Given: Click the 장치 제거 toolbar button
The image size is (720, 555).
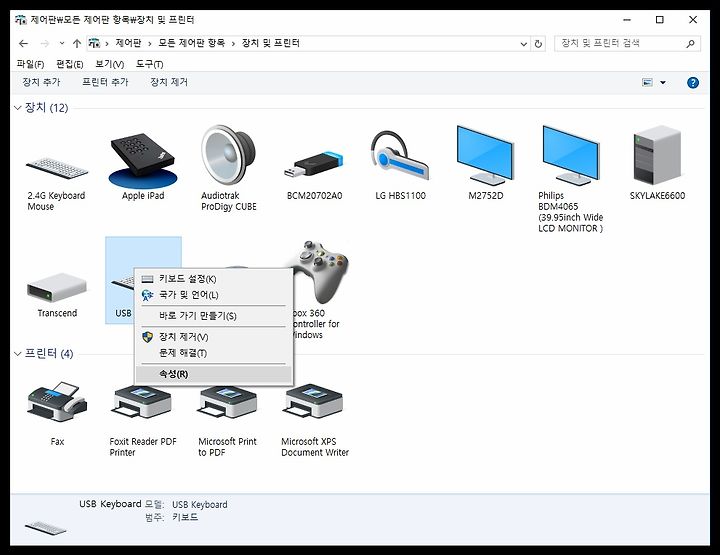Looking at the screenshot, I should (169, 82).
